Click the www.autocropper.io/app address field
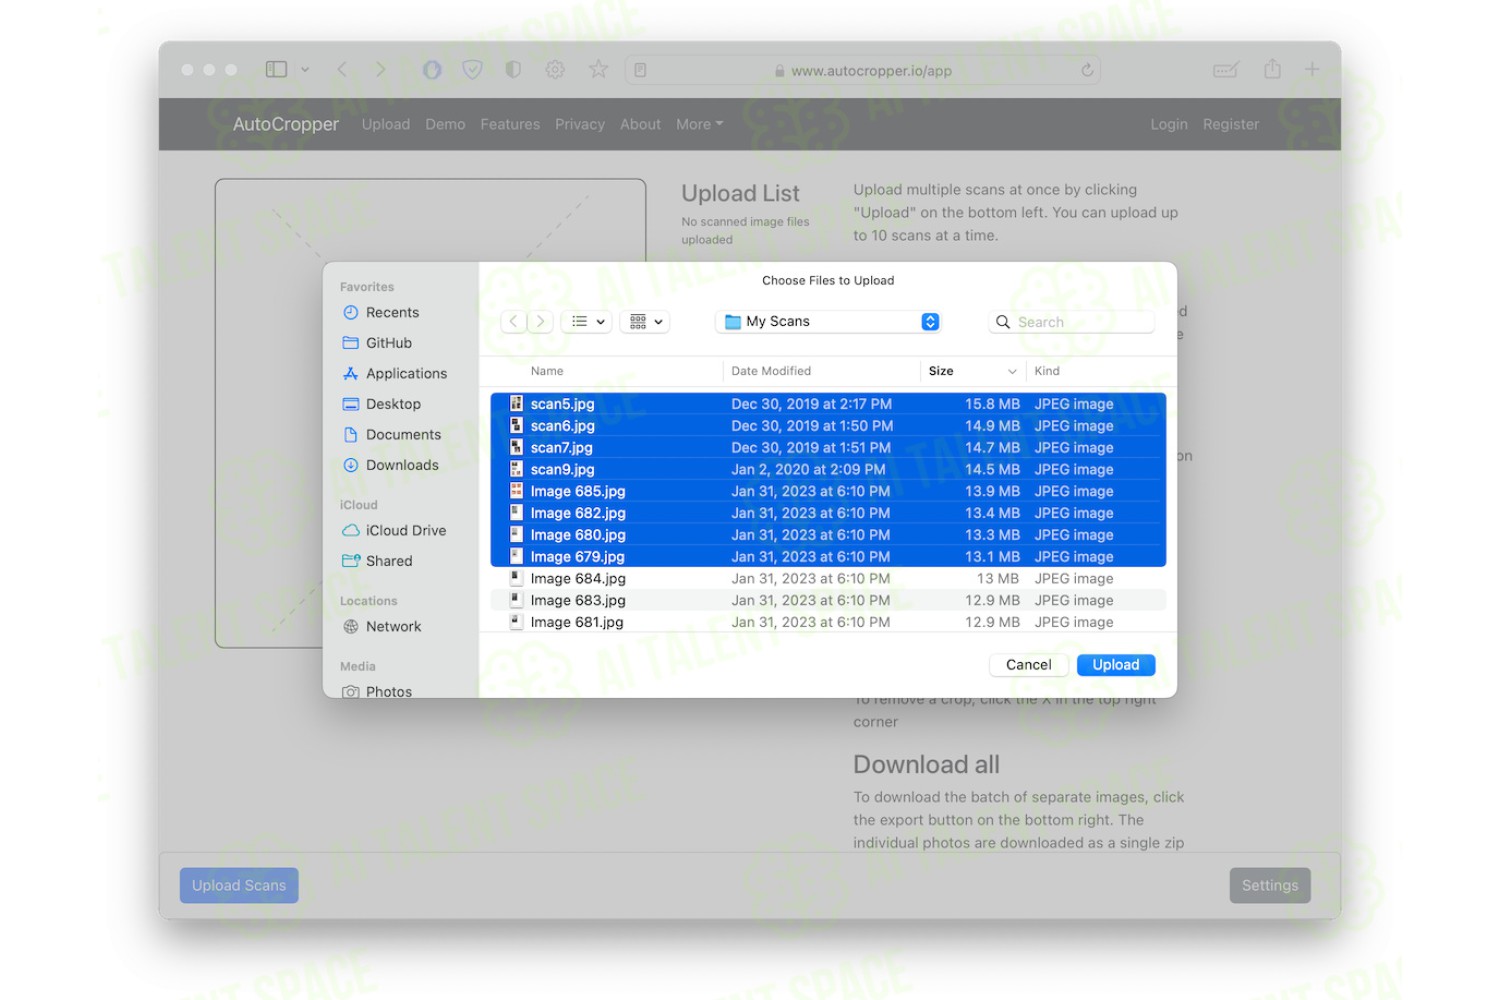This screenshot has height=1000, width=1500. 863,70
